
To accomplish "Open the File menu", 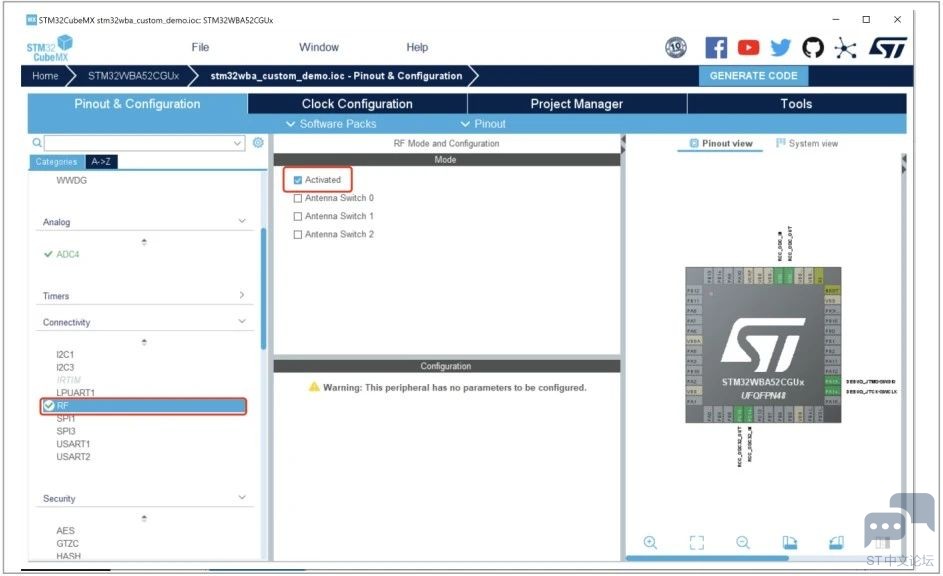I will [200, 47].
